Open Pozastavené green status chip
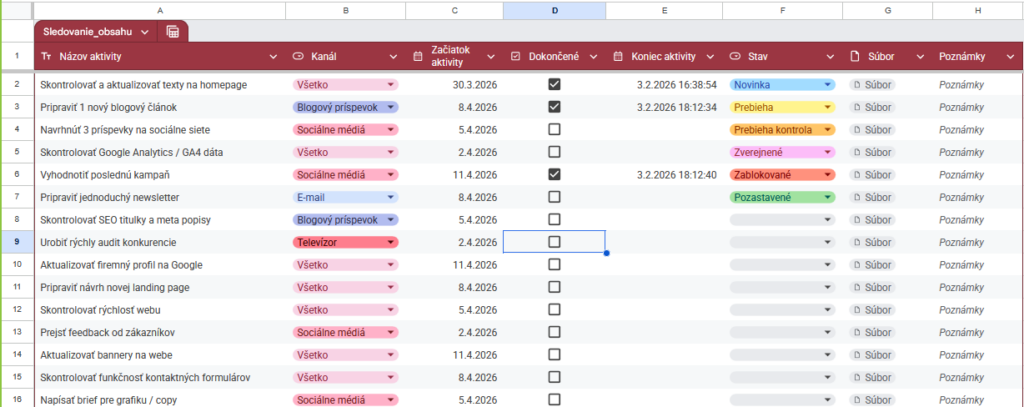The image size is (1024, 407). (782, 197)
